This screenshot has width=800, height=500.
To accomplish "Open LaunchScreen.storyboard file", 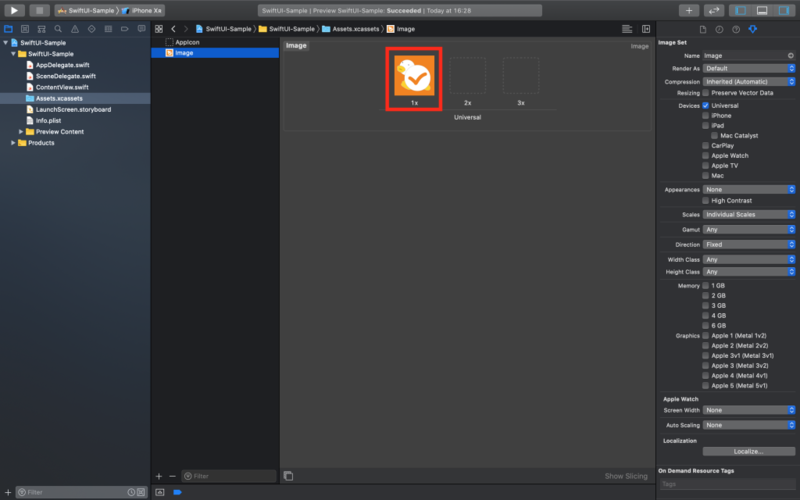I will [x=73, y=110].
